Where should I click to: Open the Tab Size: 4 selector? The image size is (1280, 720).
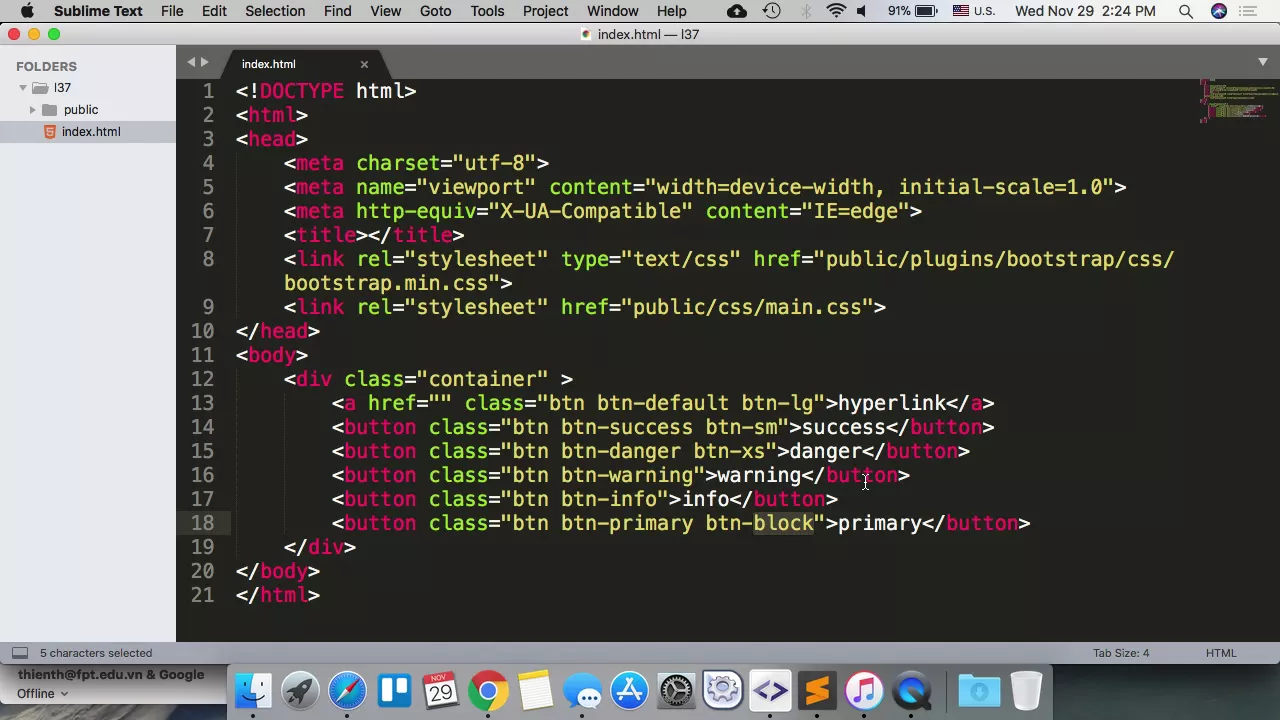[1121, 653]
